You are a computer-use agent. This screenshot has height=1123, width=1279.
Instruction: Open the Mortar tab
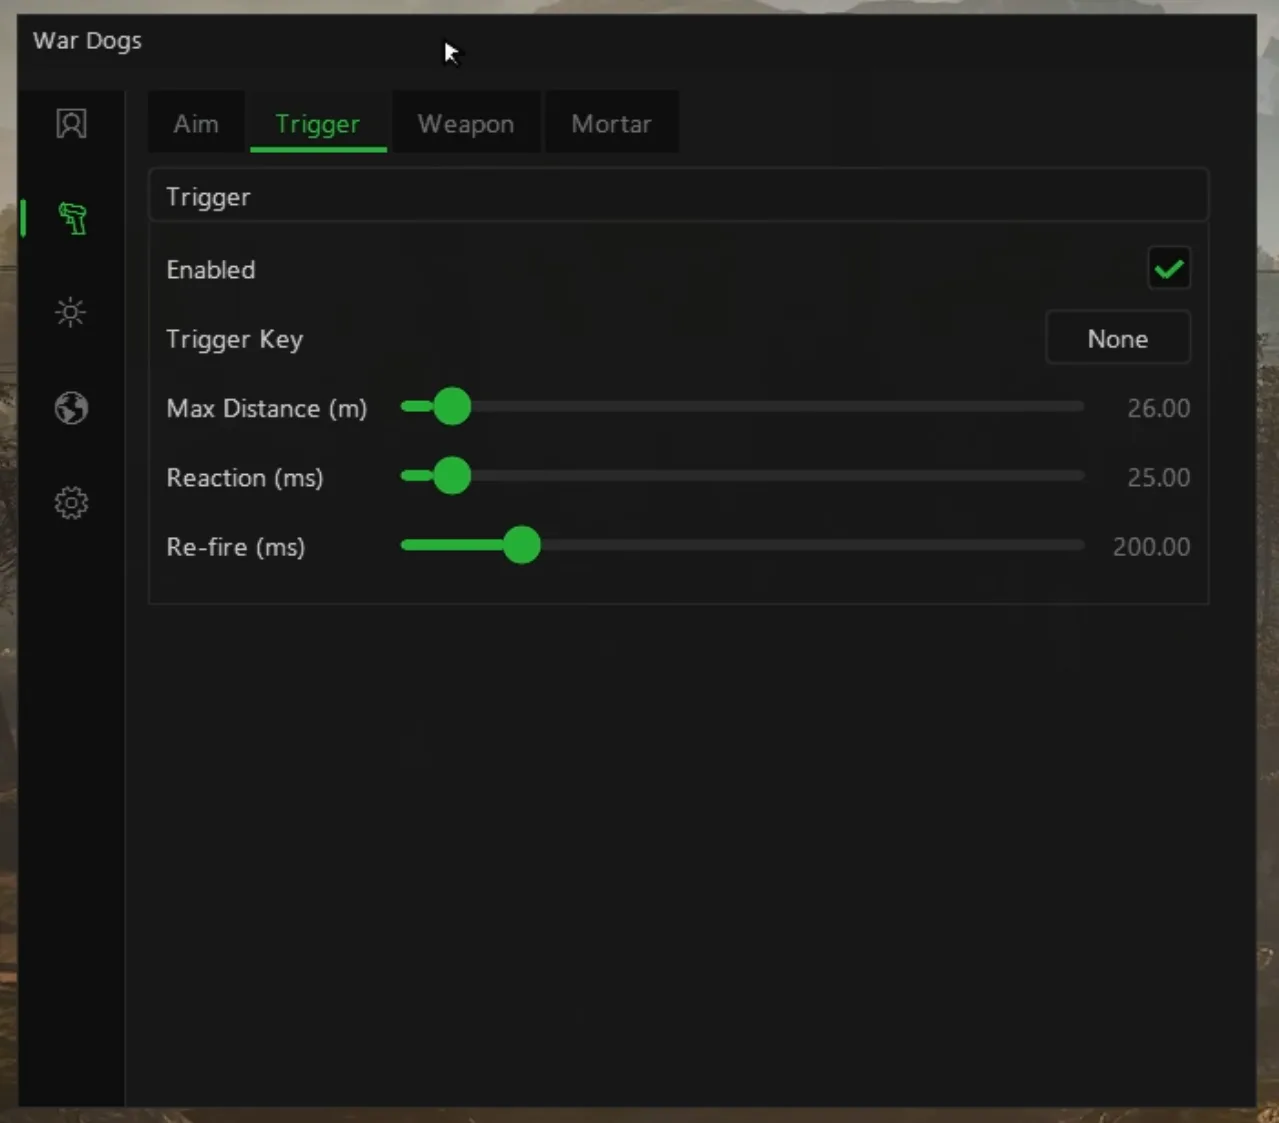point(611,123)
